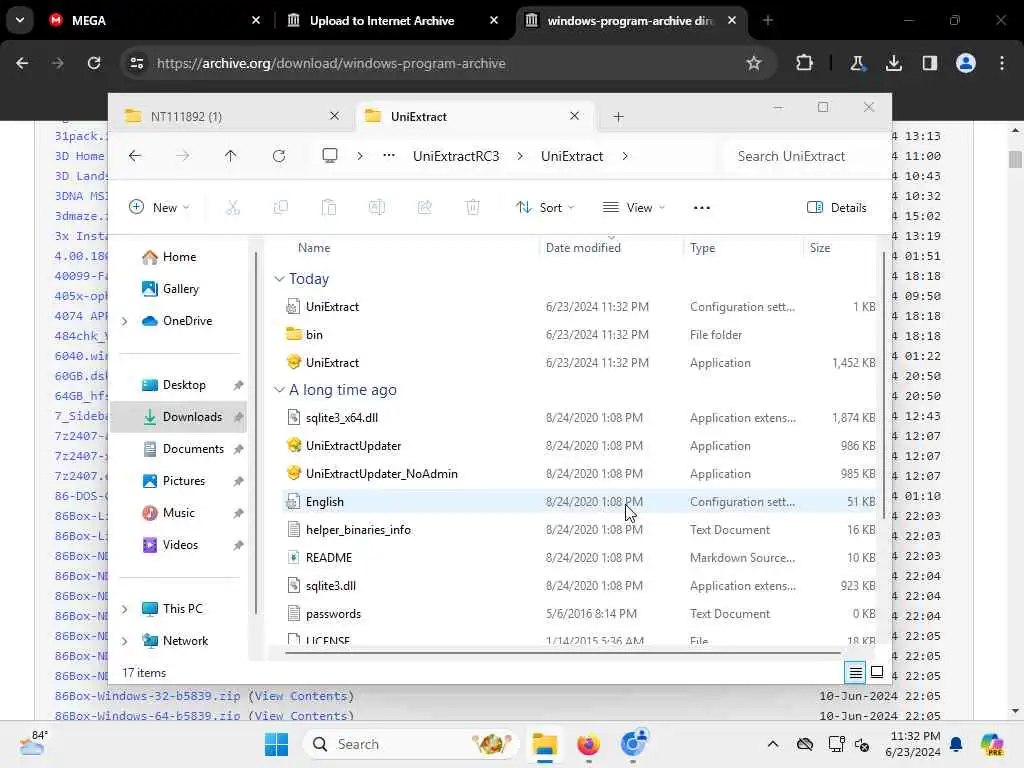Open the View dropdown menu
This screenshot has height=768, width=1024.
coord(633,208)
